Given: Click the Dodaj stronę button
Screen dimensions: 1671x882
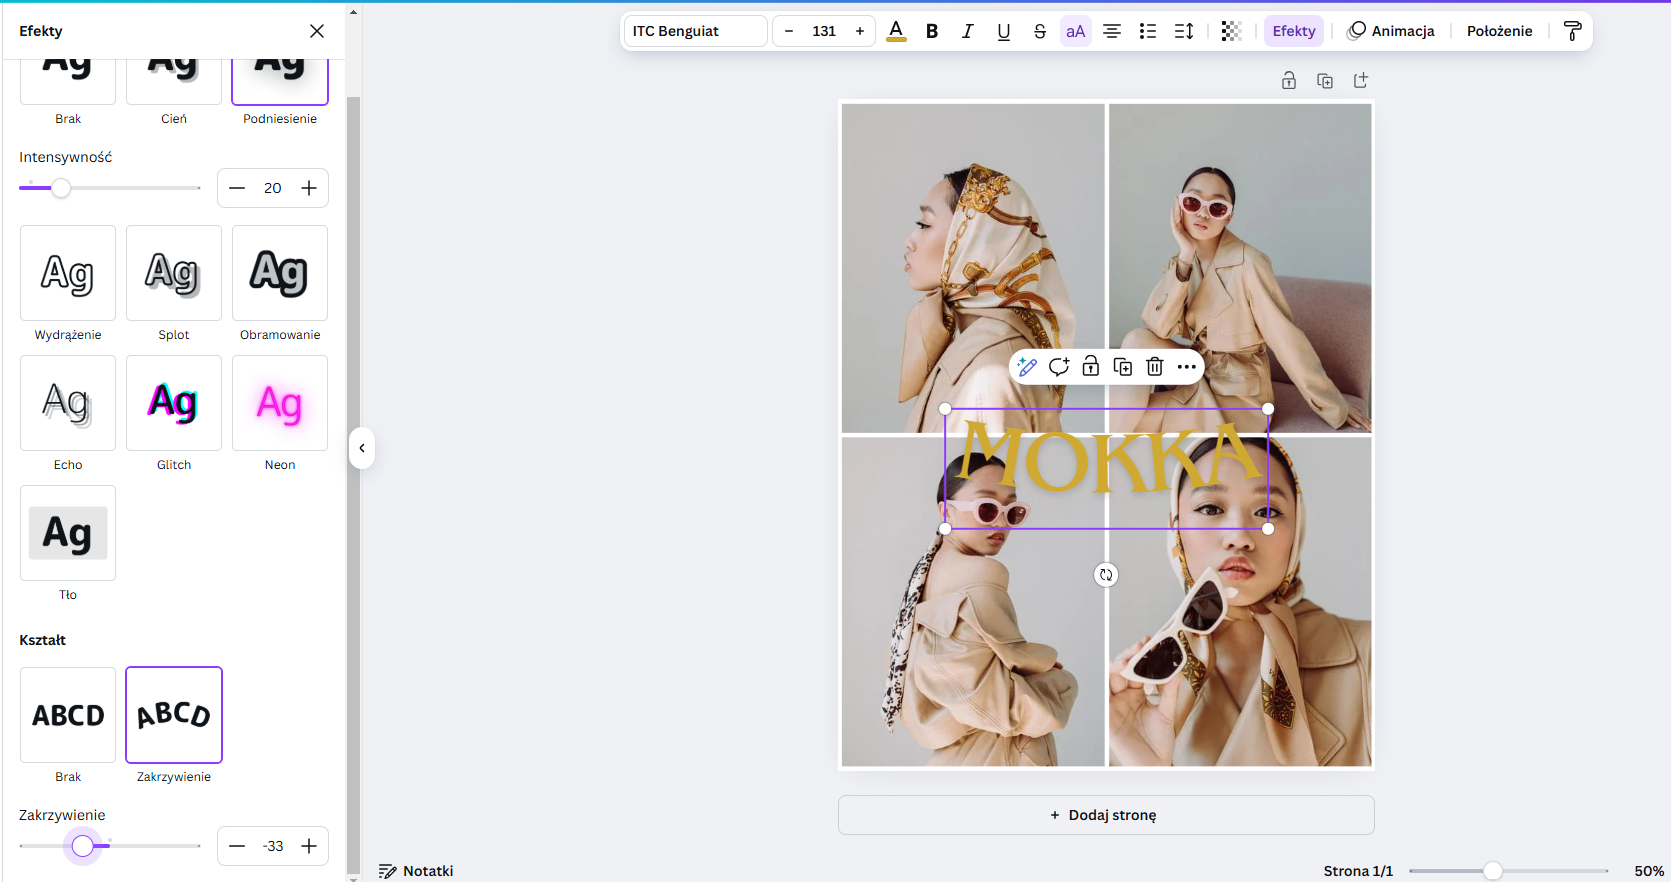Looking at the screenshot, I should (x=1105, y=815).
